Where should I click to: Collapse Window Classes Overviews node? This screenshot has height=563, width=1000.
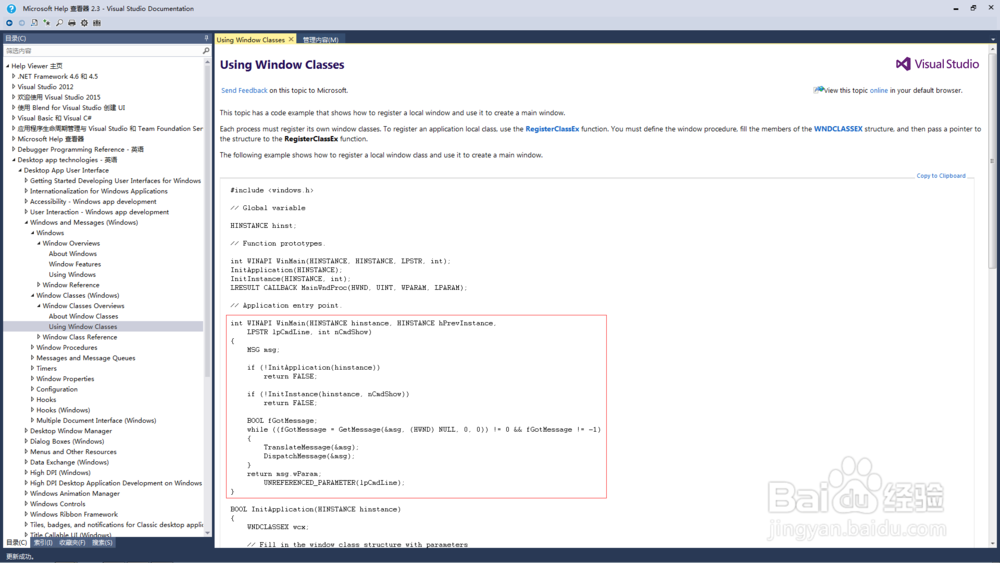pos(38,305)
